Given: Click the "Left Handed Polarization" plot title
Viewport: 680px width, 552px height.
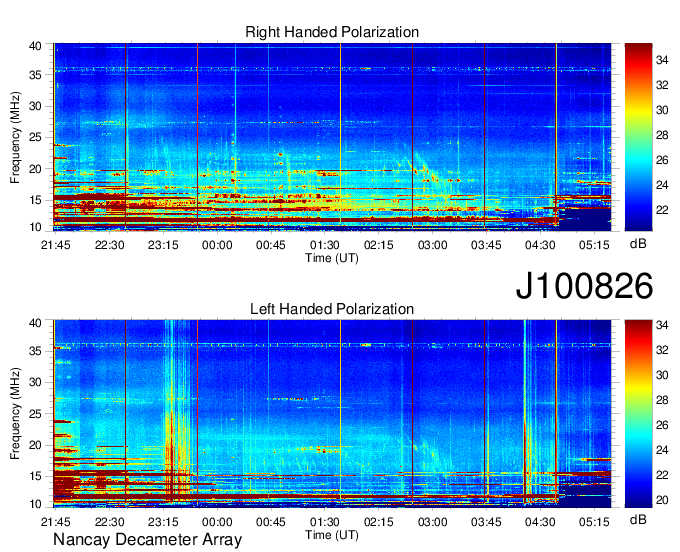Looking at the screenshot, I should tap(332, 309).
